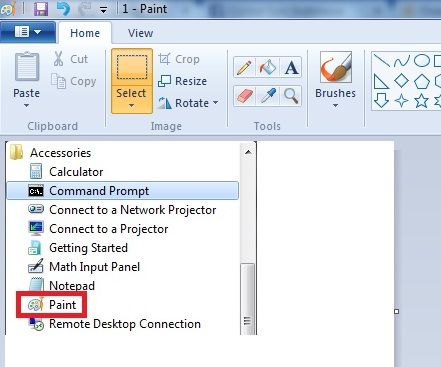Click Calculator in the pasted menu list
This screenshot has width=441, height=367.
tap(66, 172)
